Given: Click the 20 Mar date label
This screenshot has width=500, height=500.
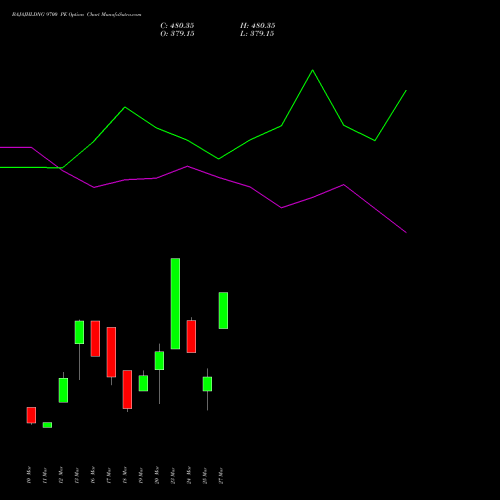Looking at the screenshot, I should pyautogui.click(x=157, y=475).
